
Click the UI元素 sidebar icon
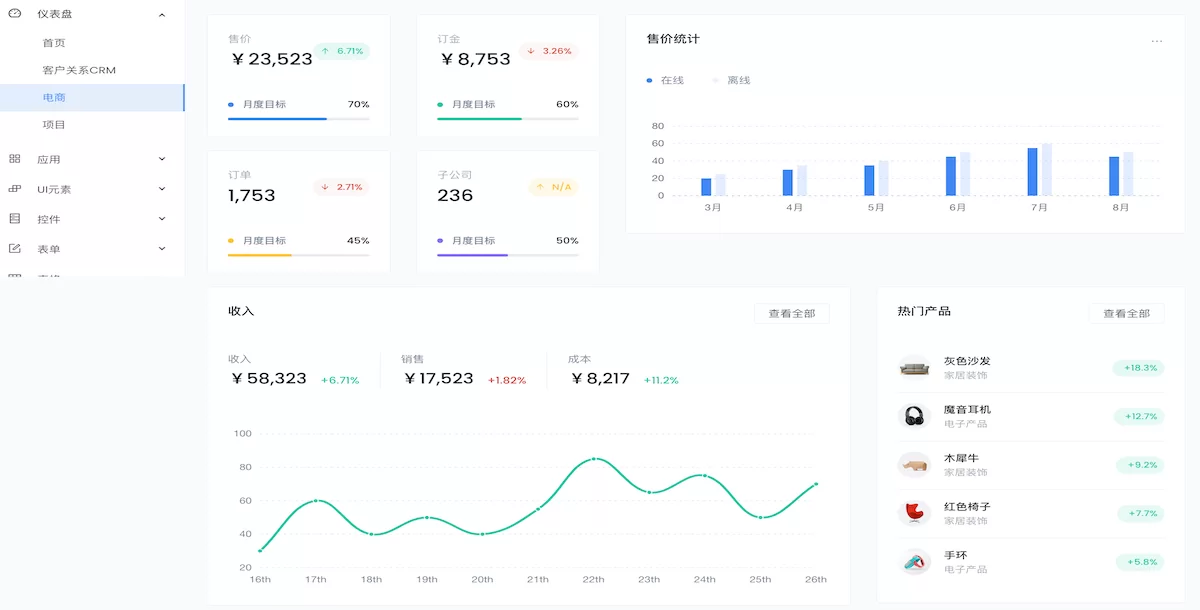14,188
